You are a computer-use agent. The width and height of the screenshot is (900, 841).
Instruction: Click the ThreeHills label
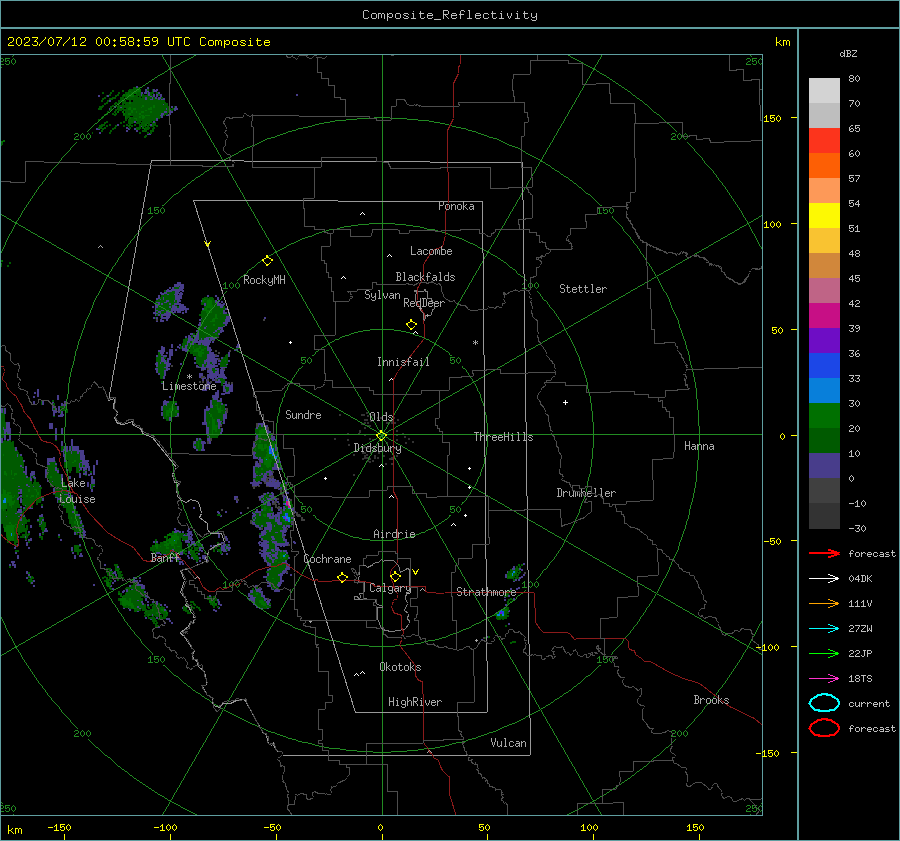click(x=503, y=437)
